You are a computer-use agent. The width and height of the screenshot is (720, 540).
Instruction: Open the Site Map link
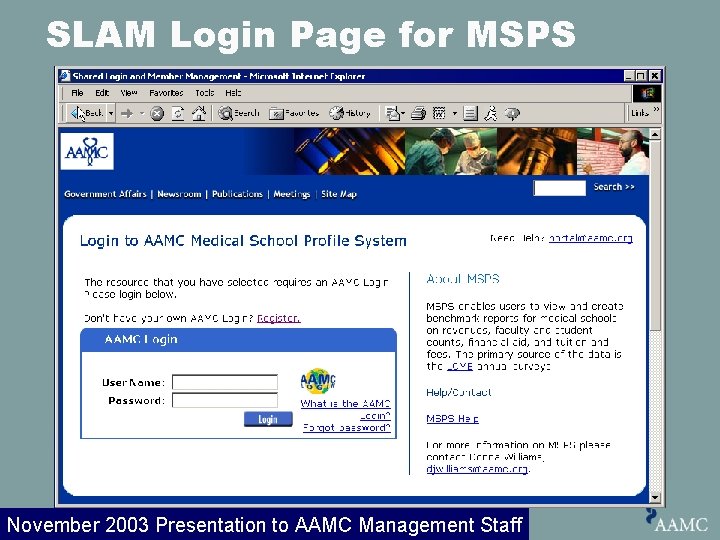point(339,194)
